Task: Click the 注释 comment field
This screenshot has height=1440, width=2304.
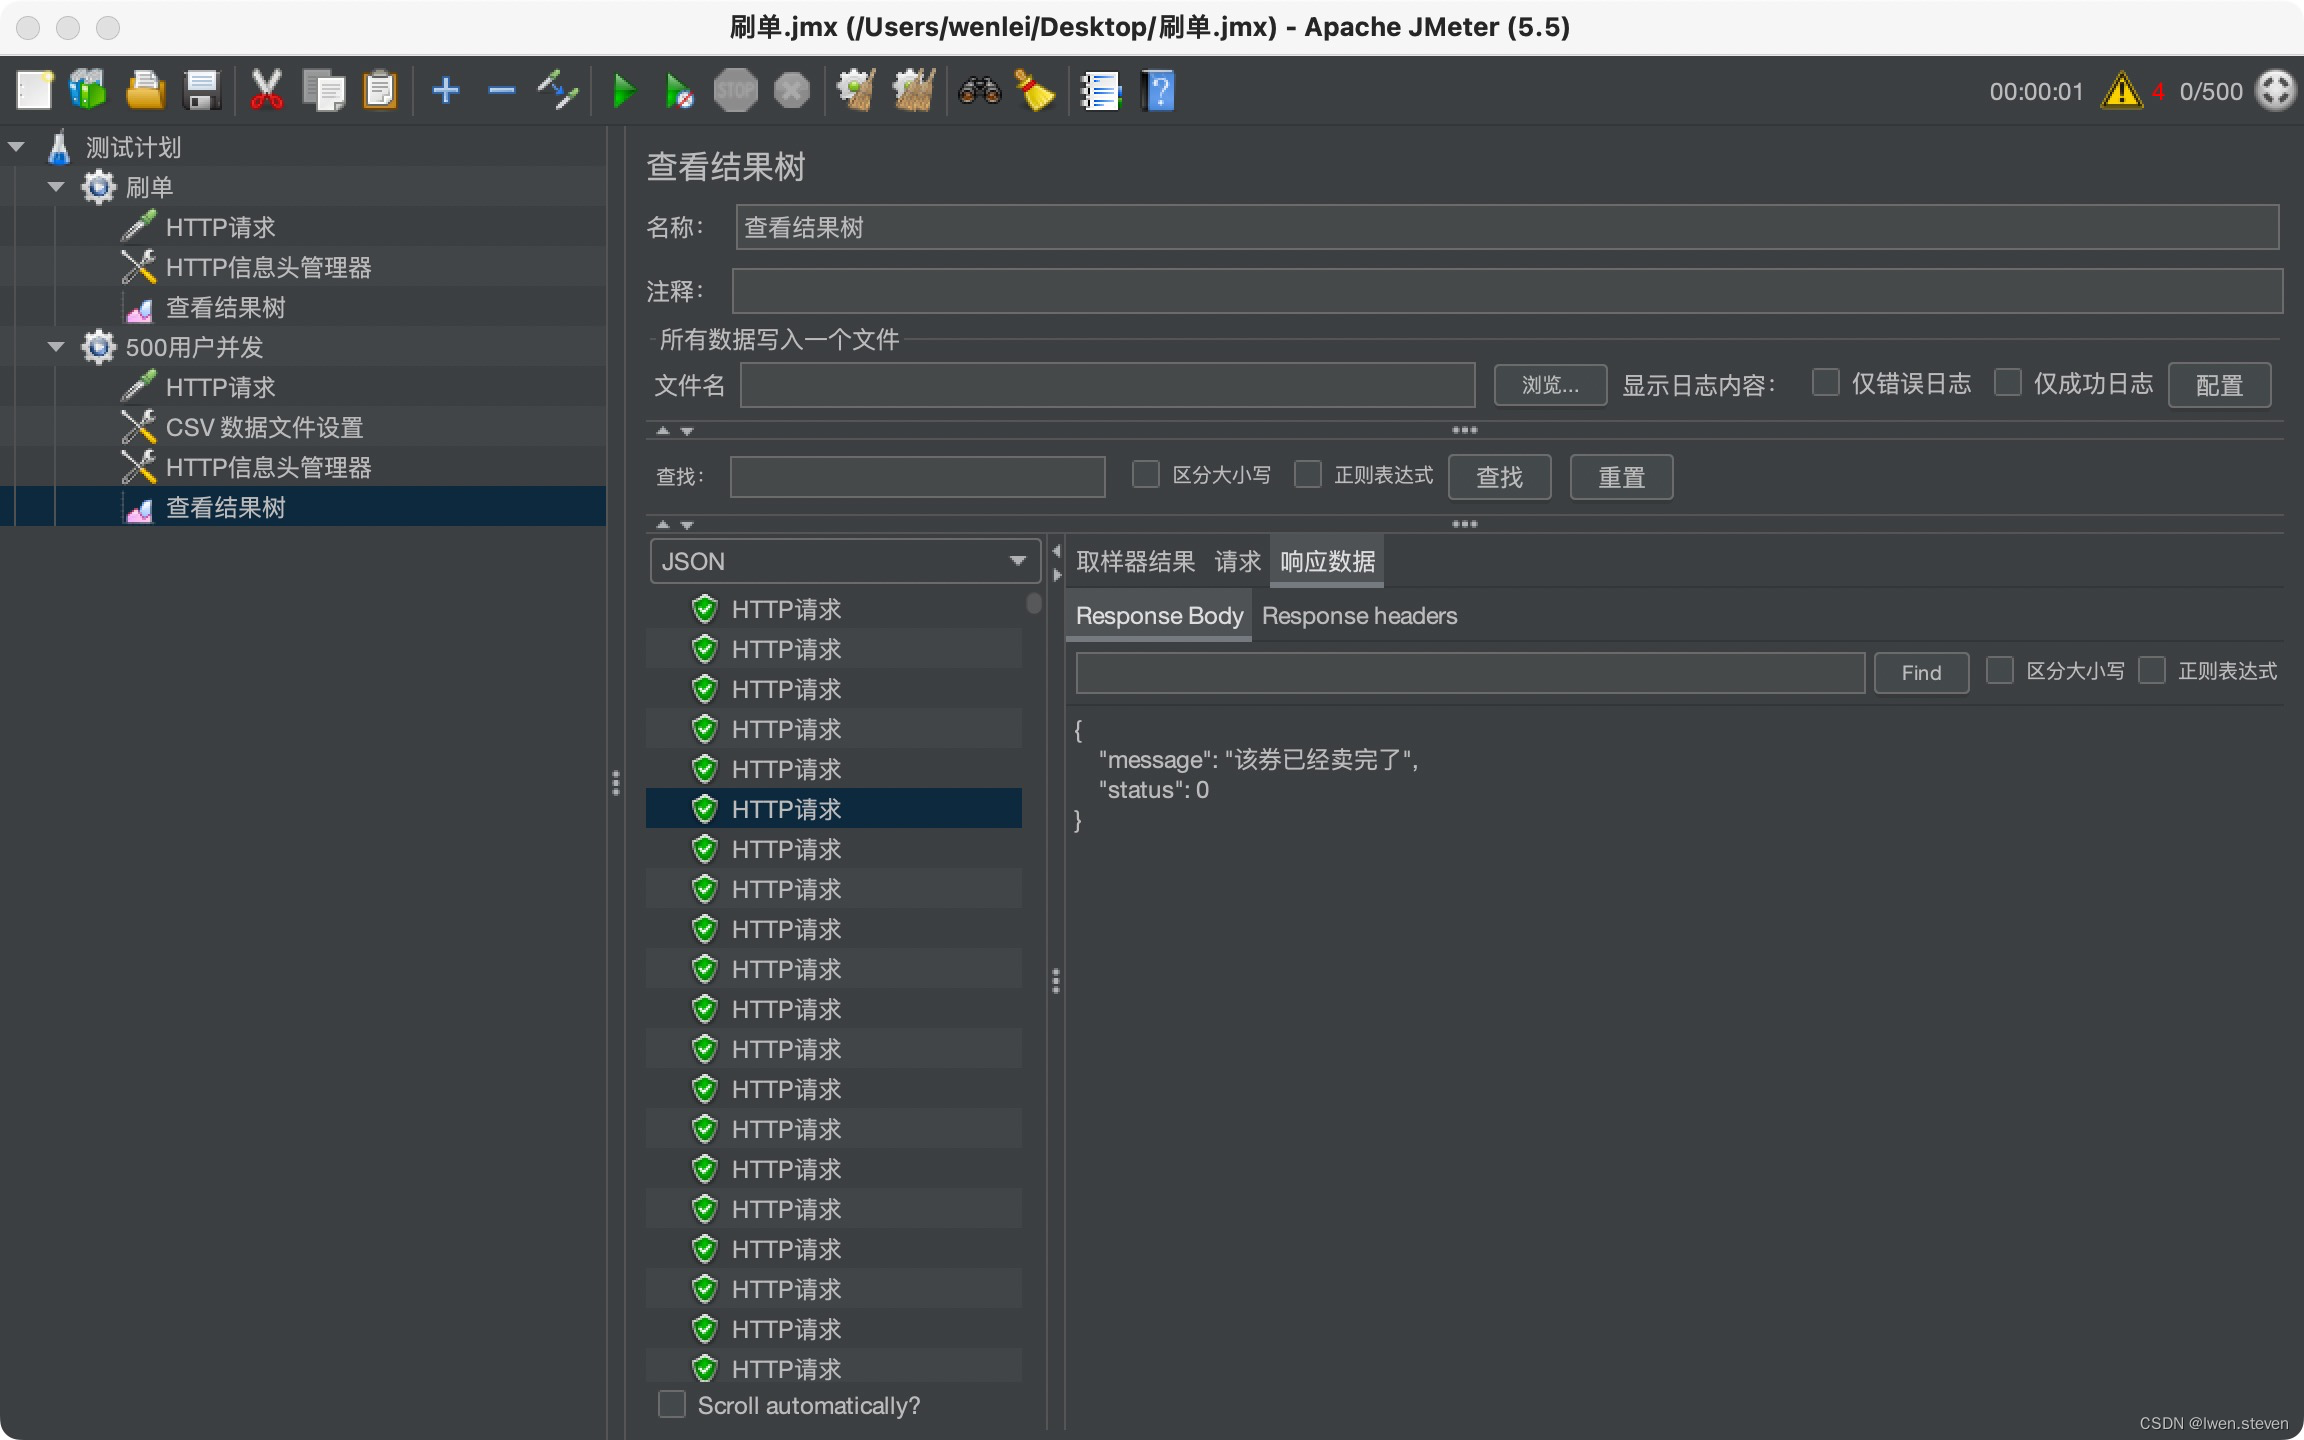Action: [1507, 291]
